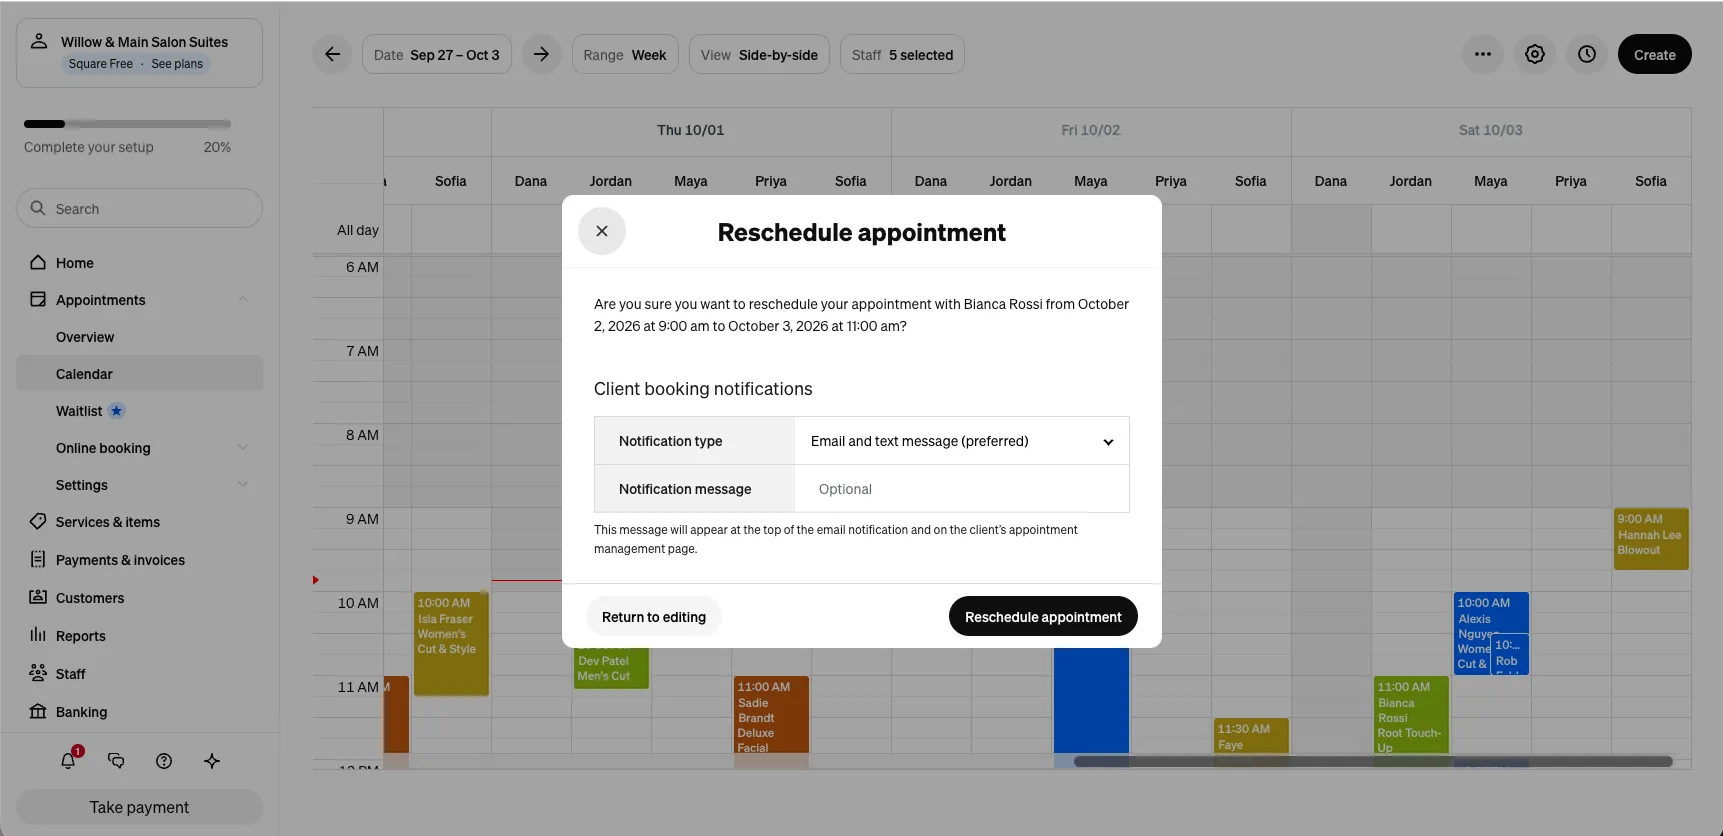Select Calendar in the sidebar

coord(140,374)
